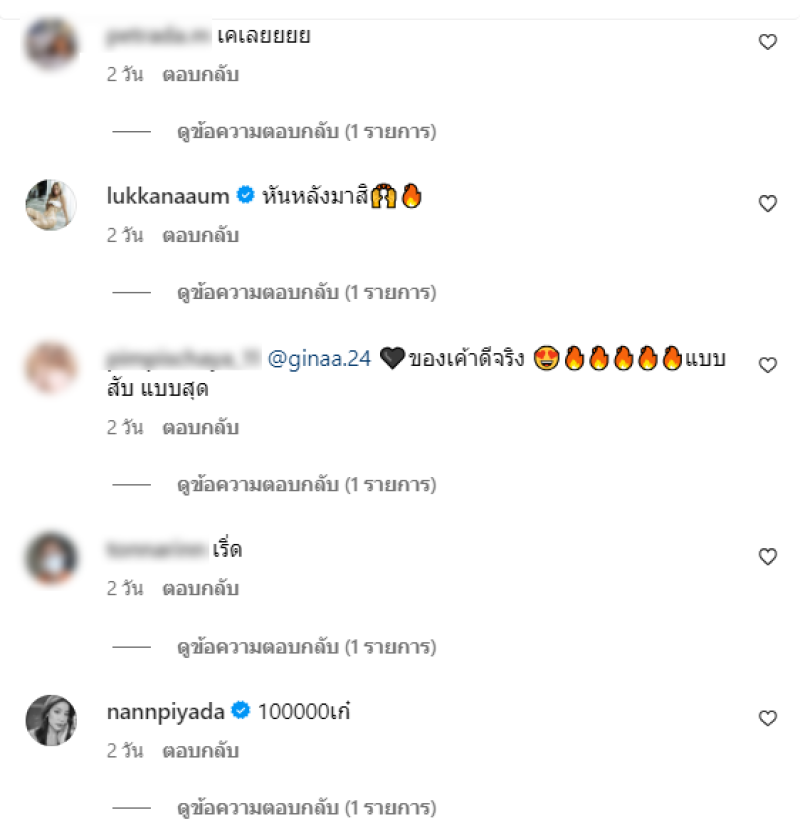The height and width of the screenshot is (833, 800).
Task: Like the เริ่ด comment with the heart icon
Action: click(x=768, y=557)
